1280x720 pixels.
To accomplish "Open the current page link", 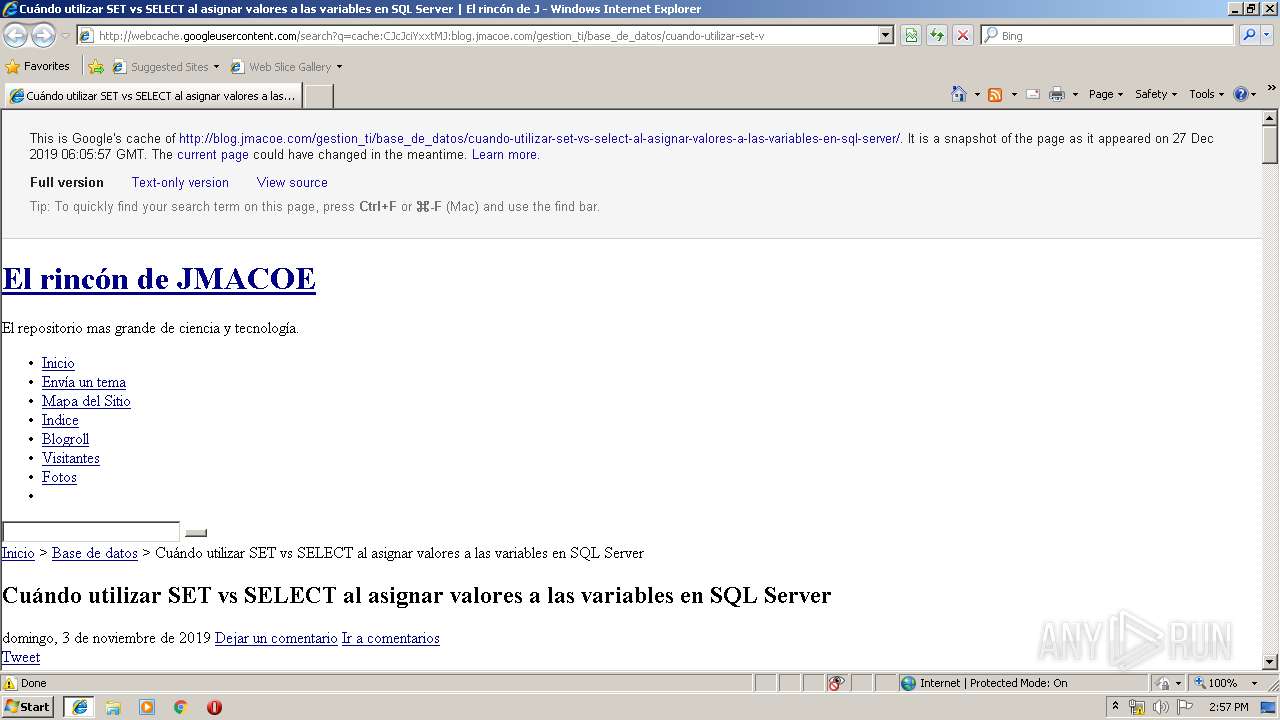I will coord(213,155).
